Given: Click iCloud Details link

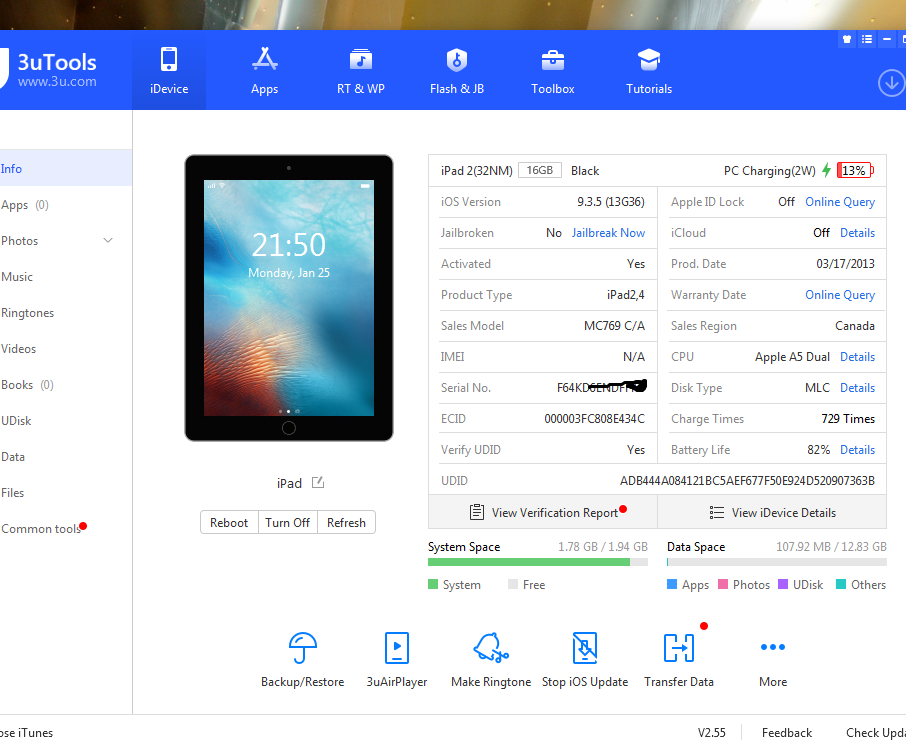Looking at the screenshot, I should tap(857, 233).
